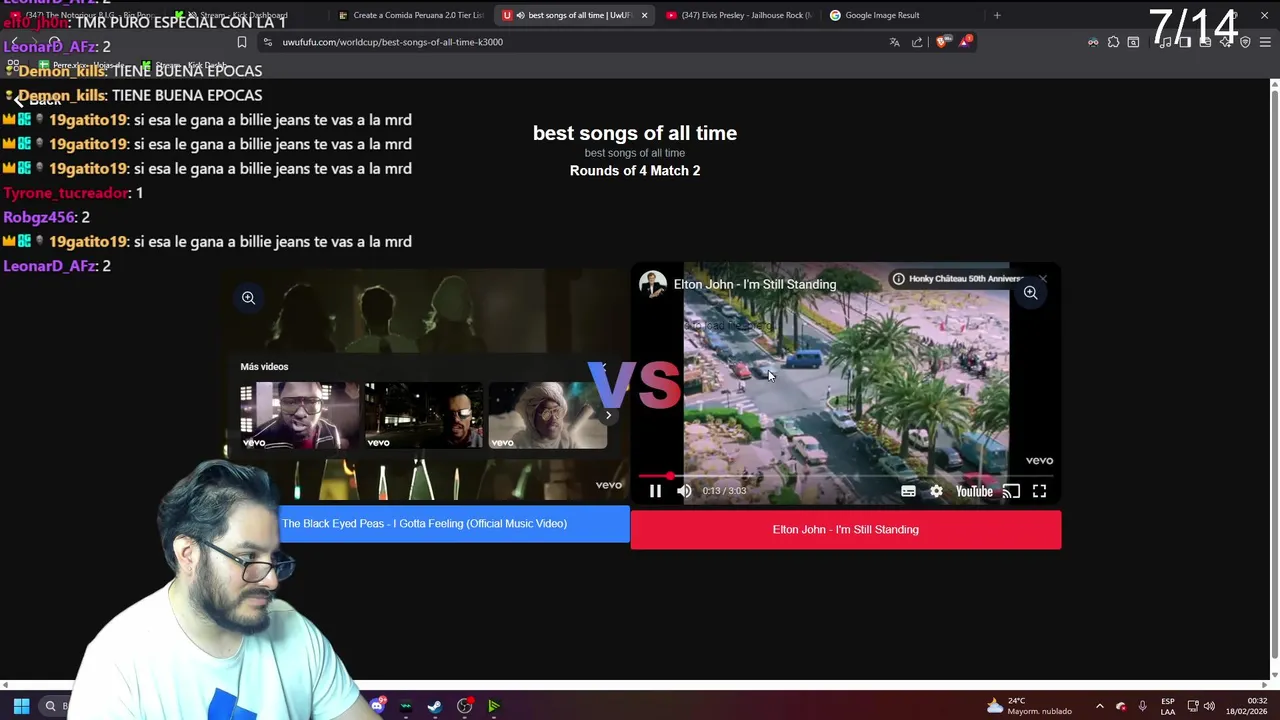Open the browser hamburger menu
Screen dimensions: 1280x720
click(1265, 42)
